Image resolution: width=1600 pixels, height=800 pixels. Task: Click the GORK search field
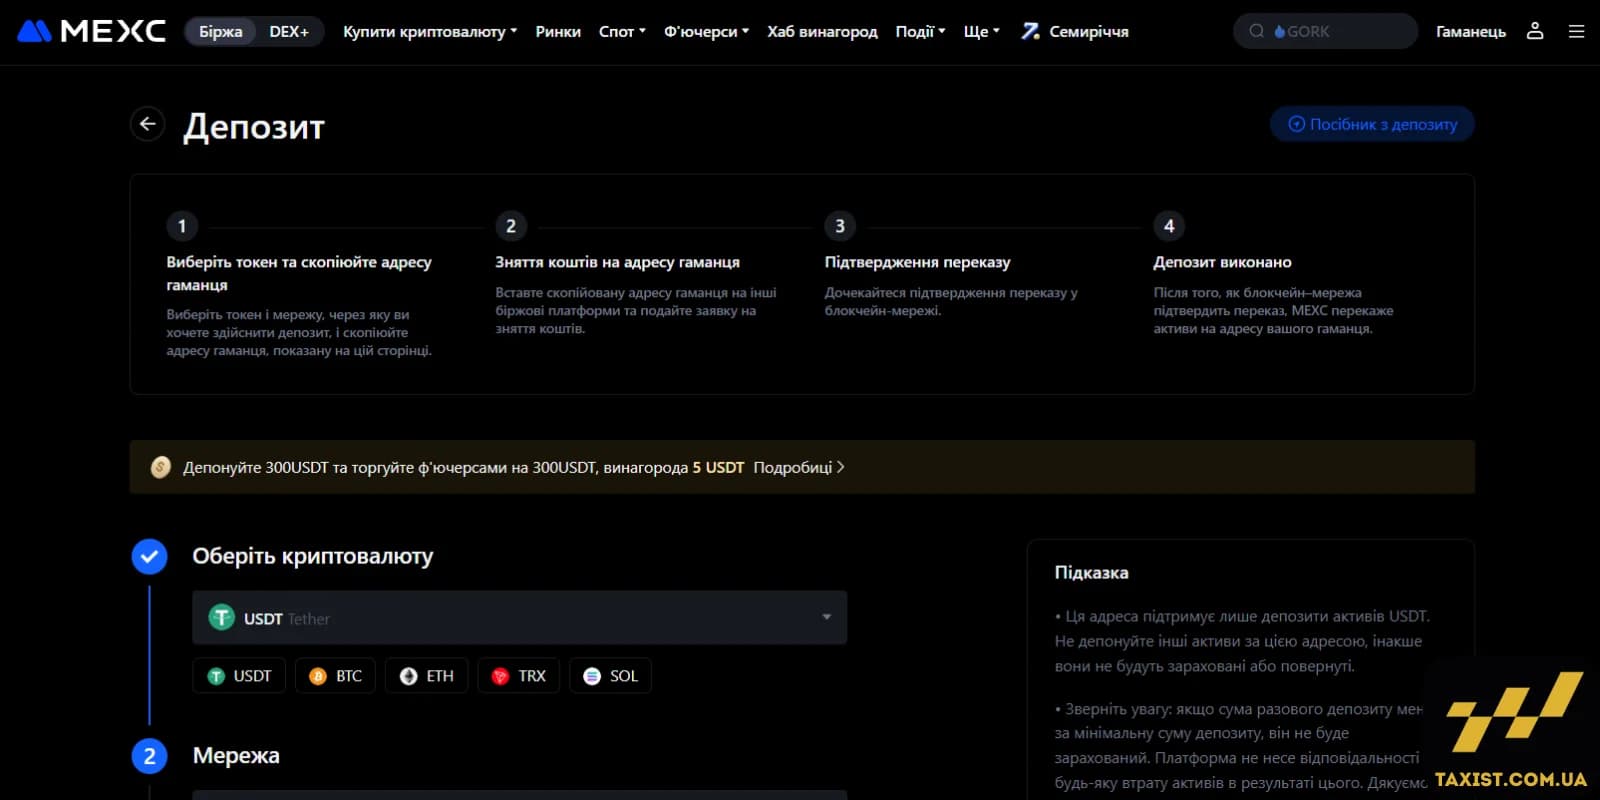click(x=1325, y=31)
